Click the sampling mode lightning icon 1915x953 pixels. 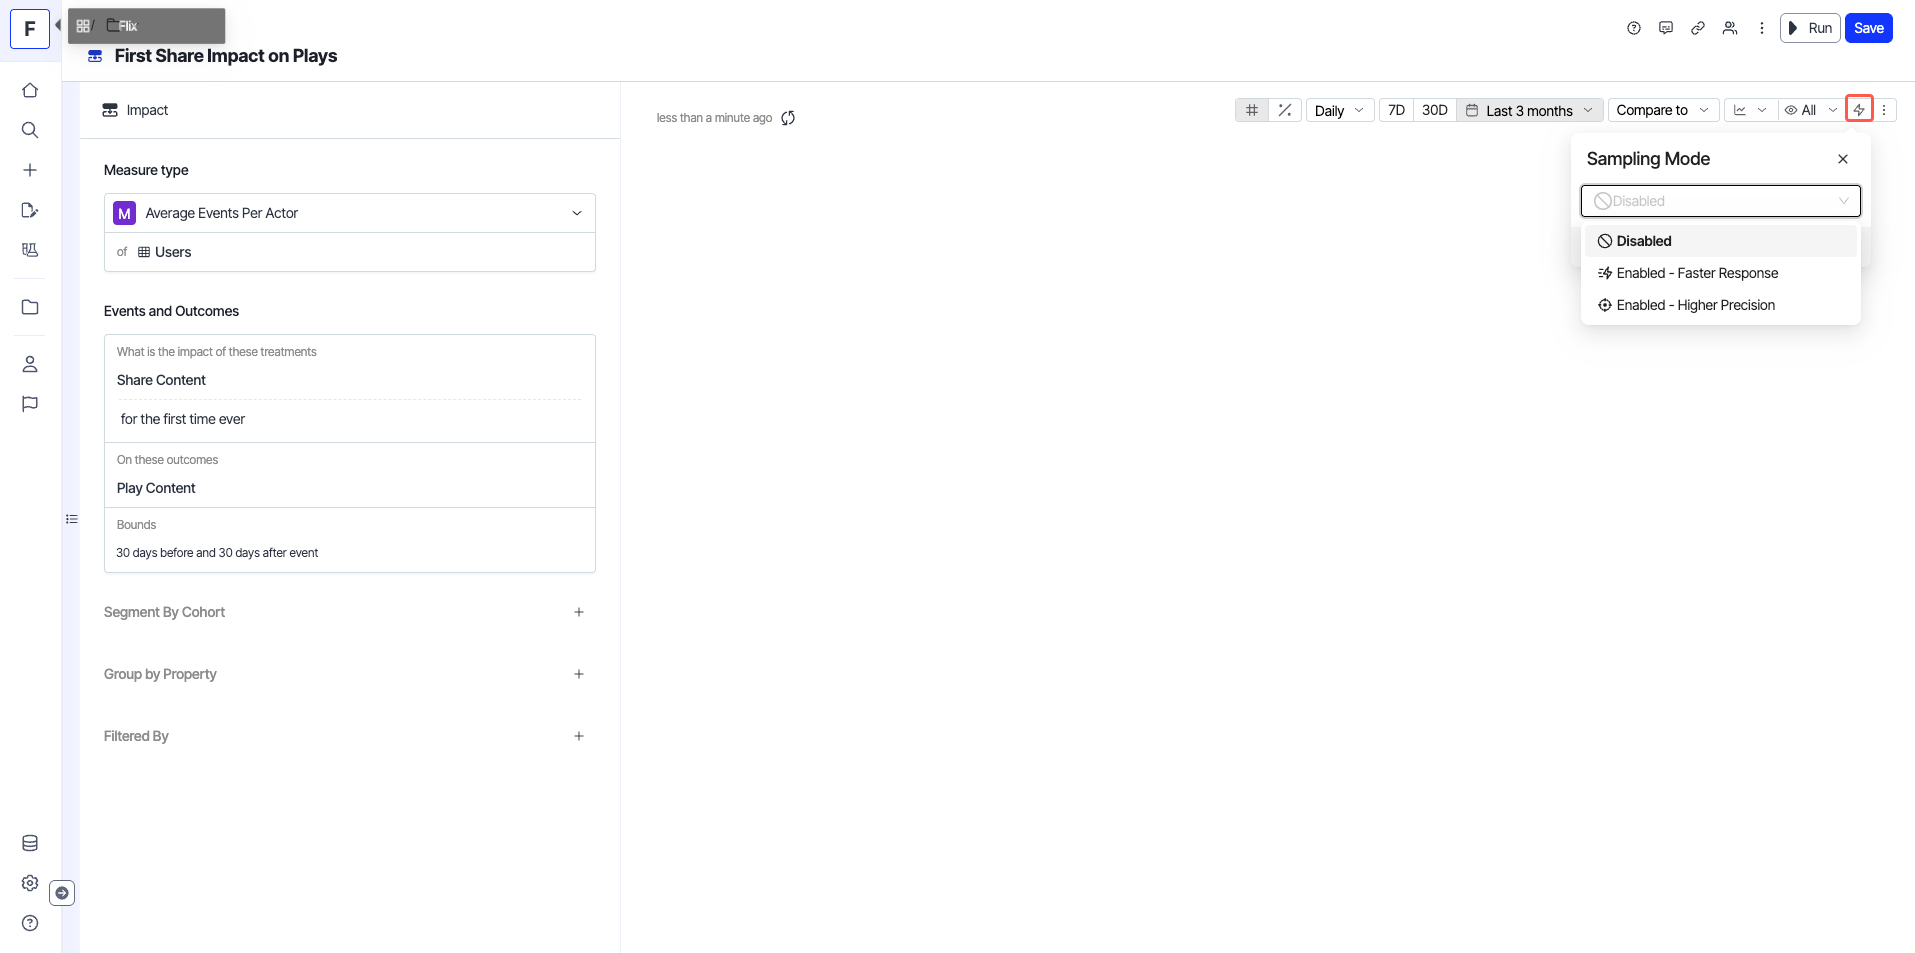(x=1859, y=110)
